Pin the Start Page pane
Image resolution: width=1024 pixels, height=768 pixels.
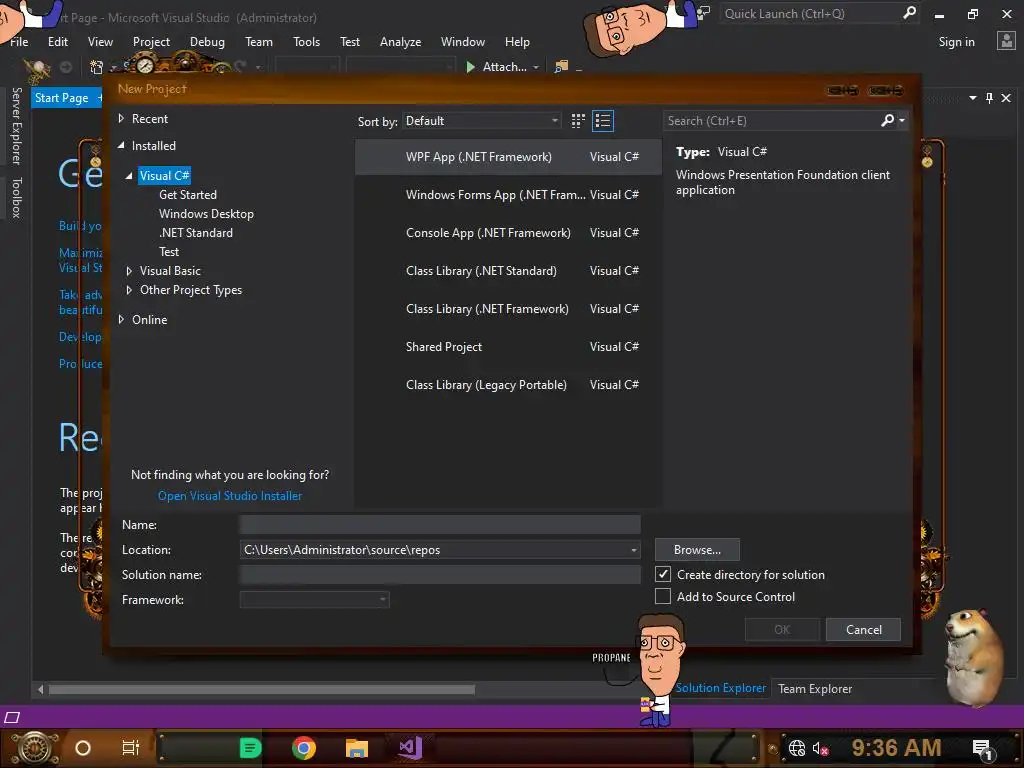pyautogui.click(x=989, y=98)
